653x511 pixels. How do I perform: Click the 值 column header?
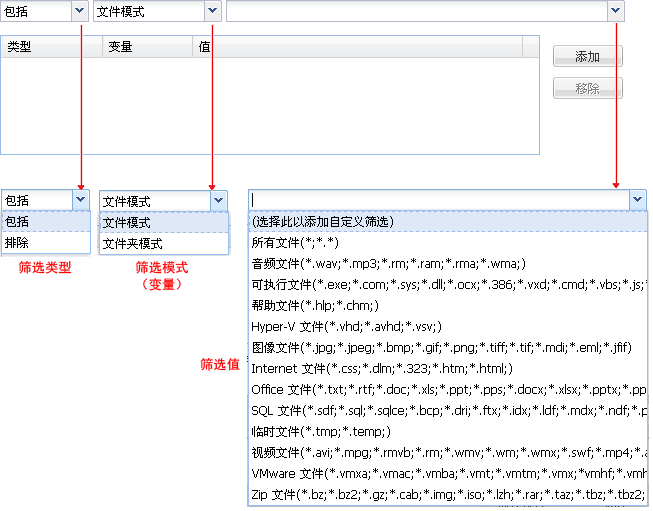(357, 47)
